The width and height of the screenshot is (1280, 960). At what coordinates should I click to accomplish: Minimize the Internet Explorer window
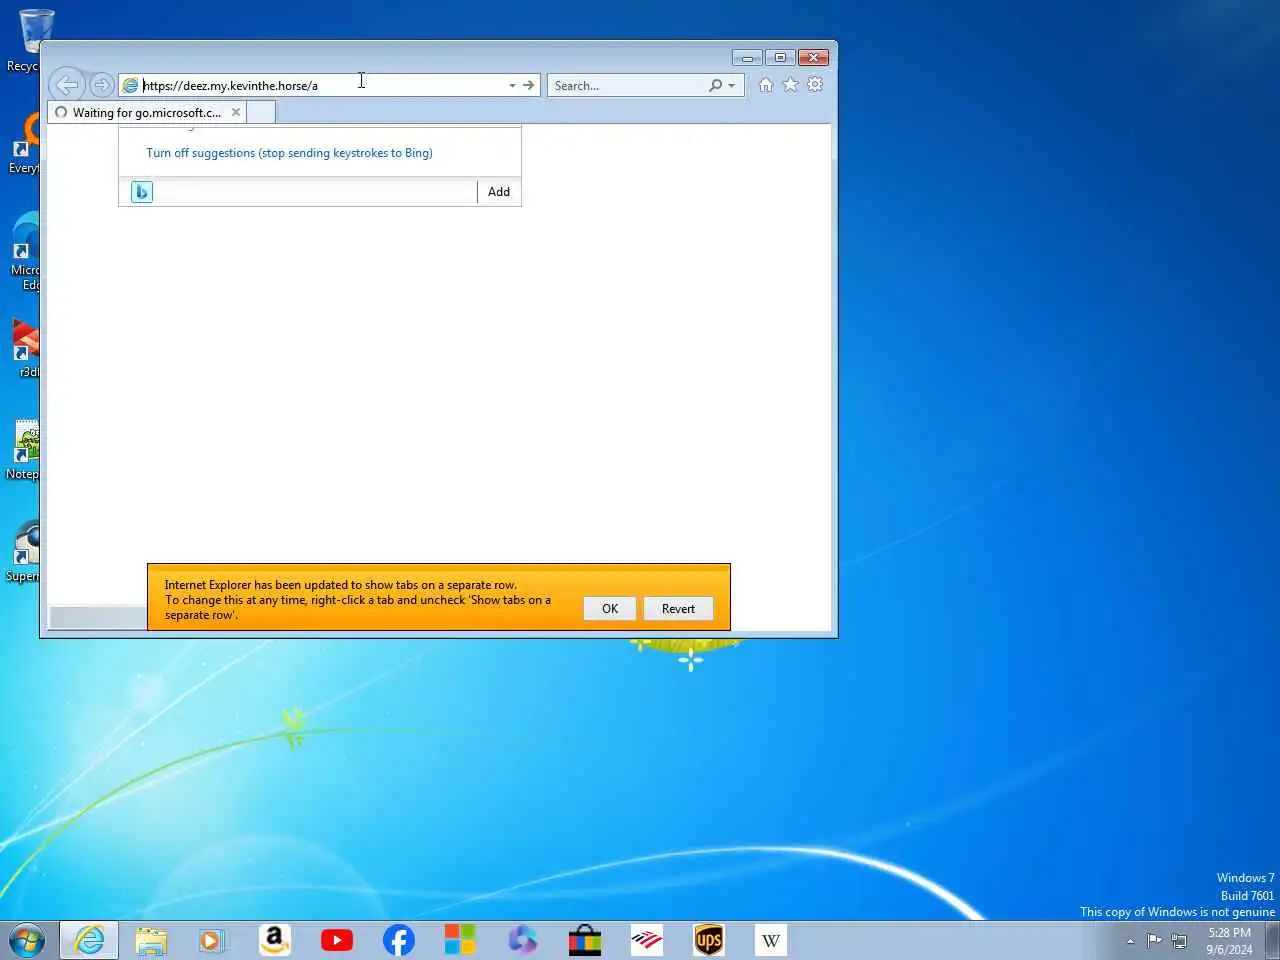747,57
